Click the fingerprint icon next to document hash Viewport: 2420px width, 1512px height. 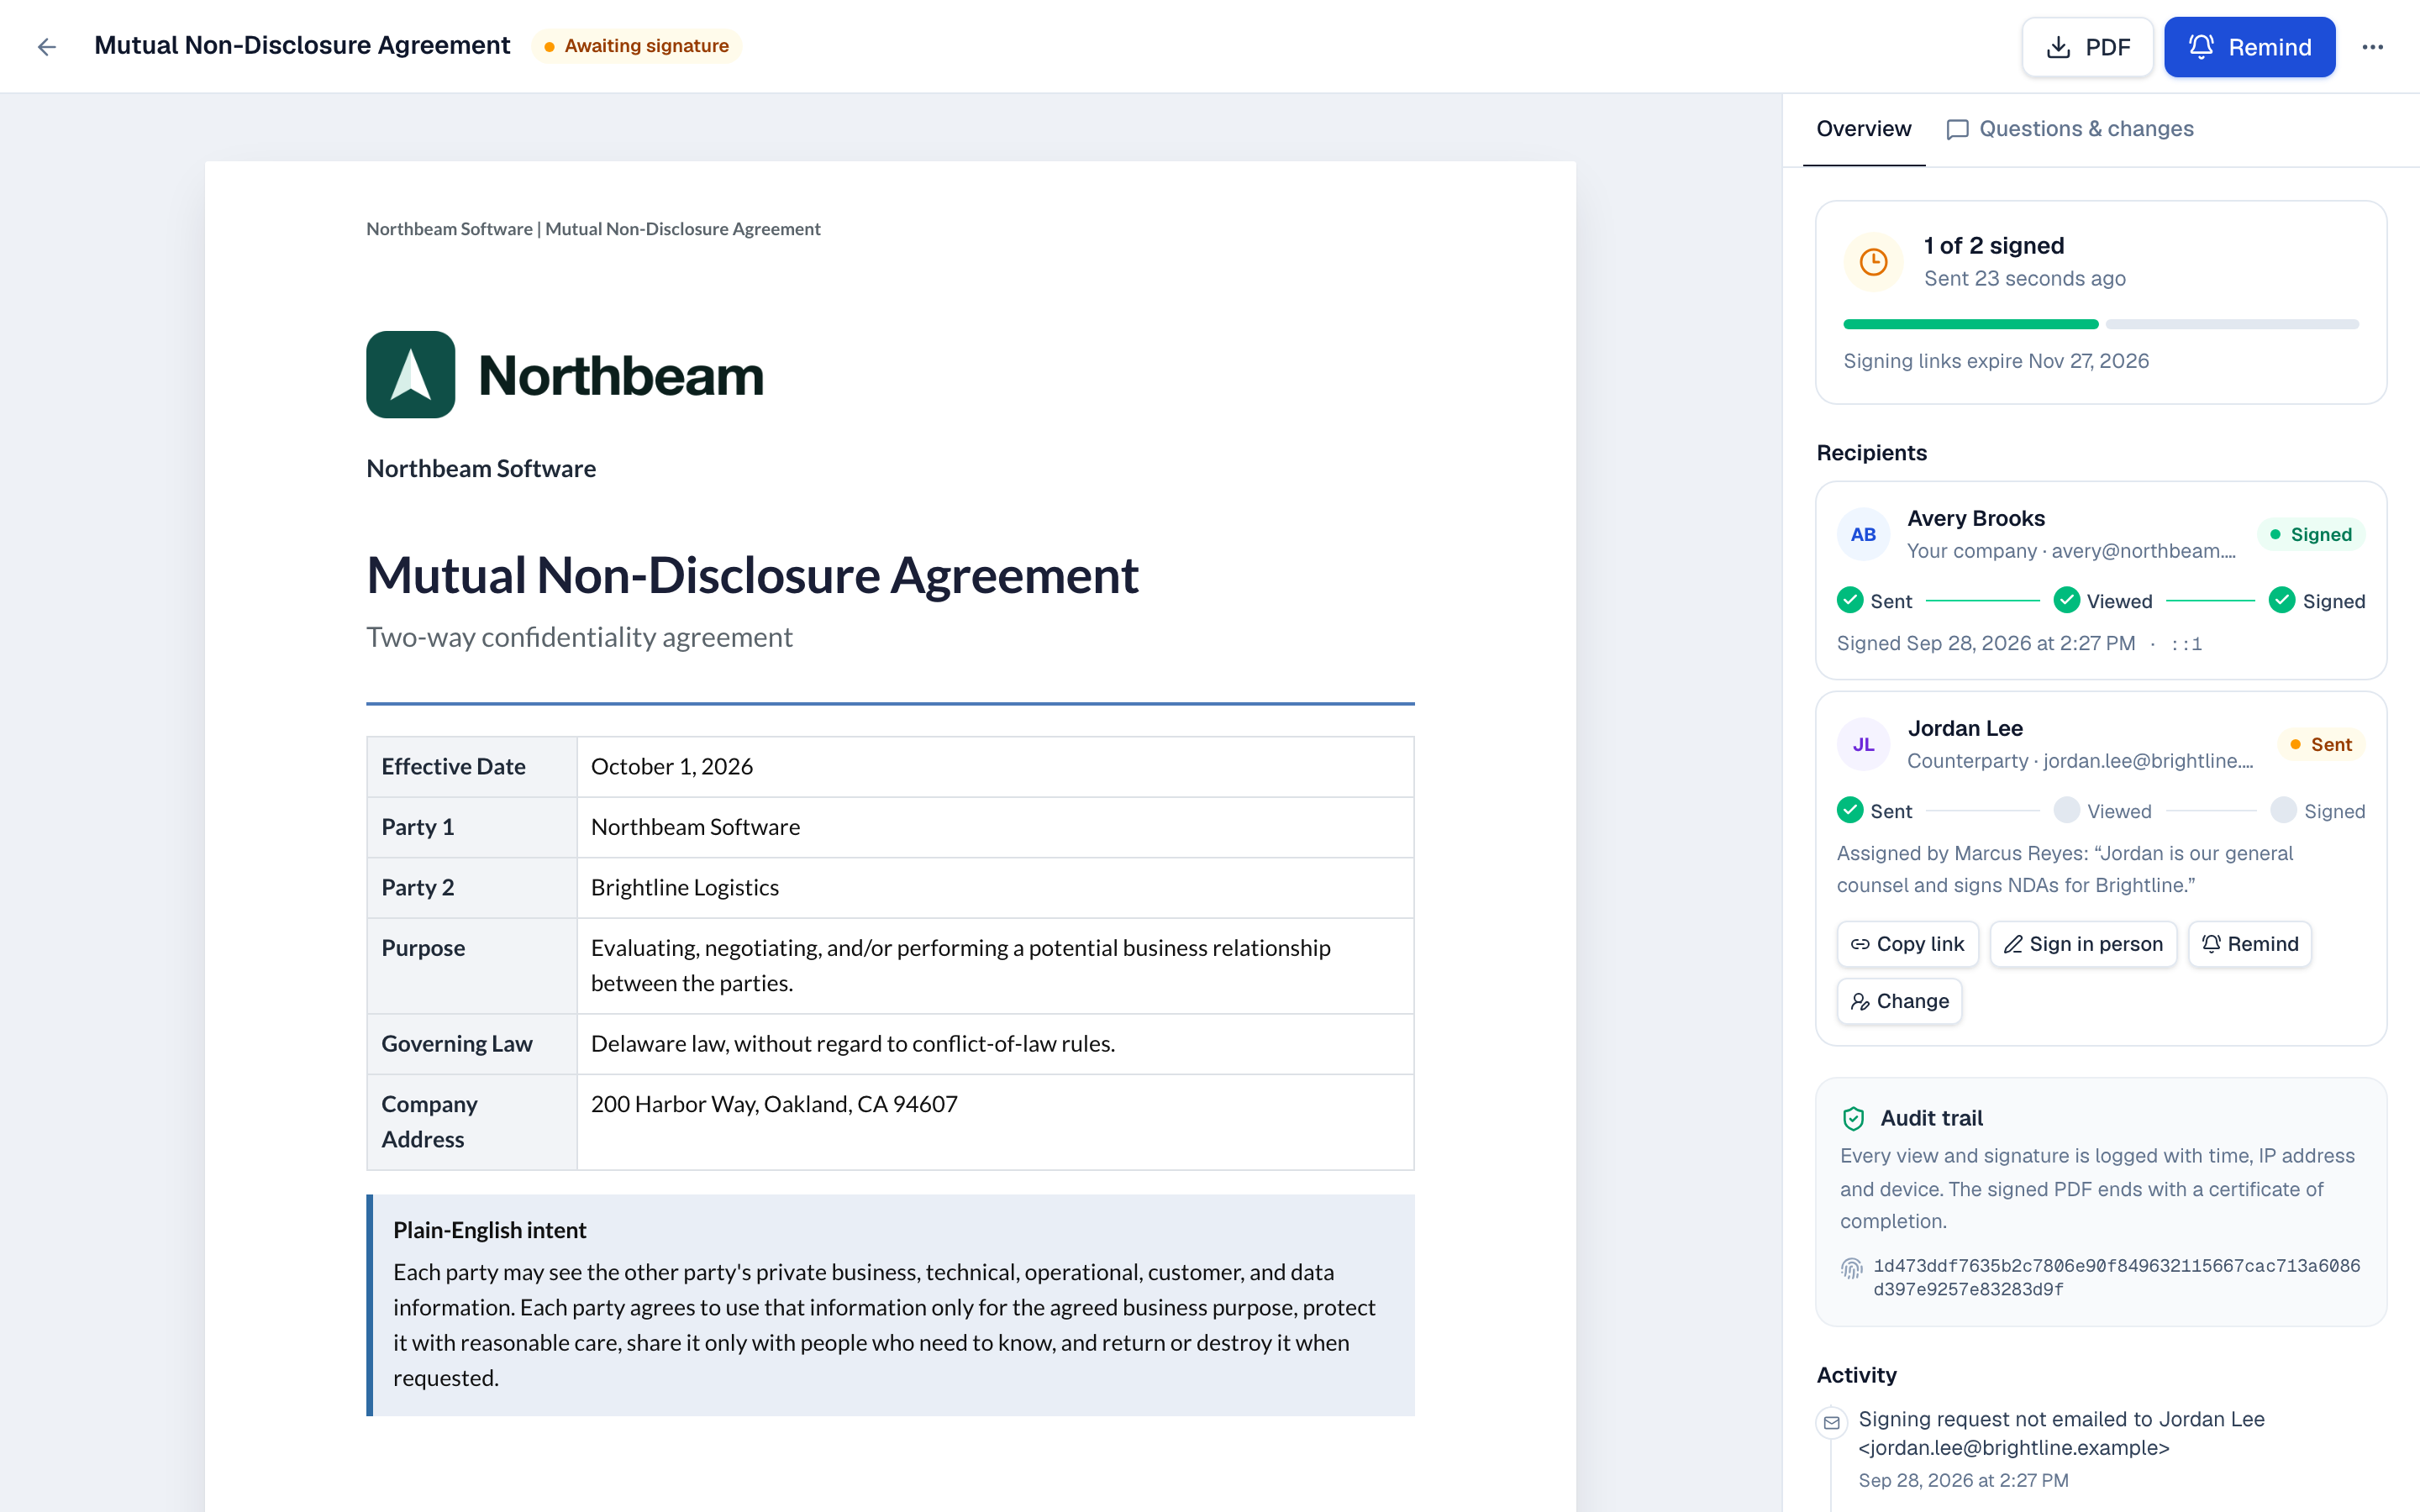(1851, 1268)
